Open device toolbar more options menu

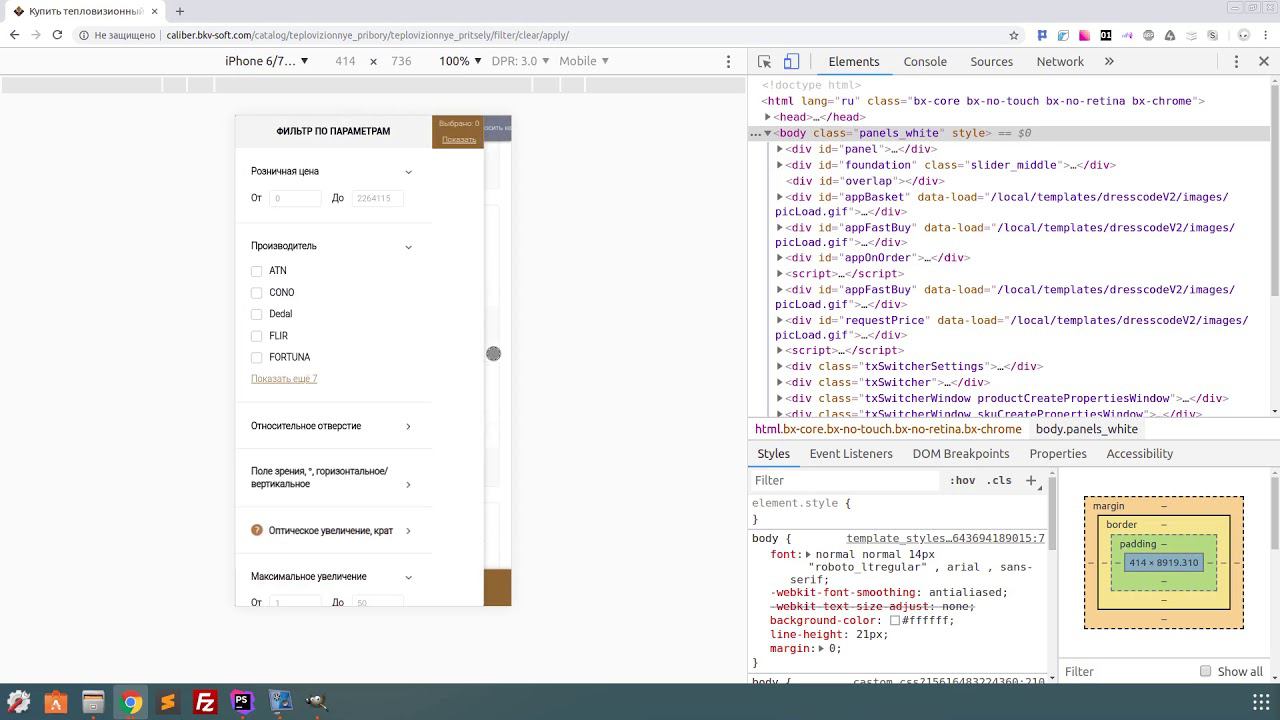pyautogui.click(x=728, y=61)
